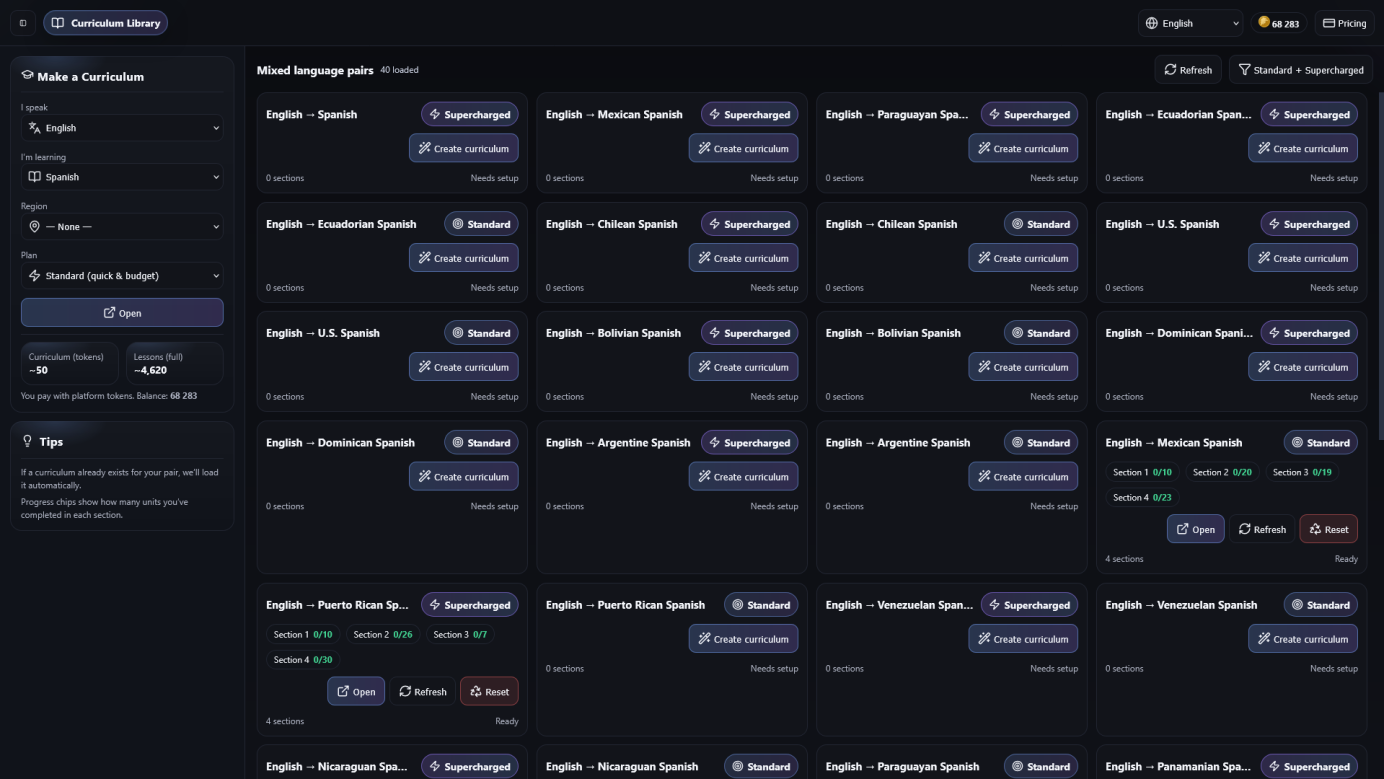The width and height of the screenshot is (1384, 779).
Task: Click the lightbulb icon beside Tips
Action: coord(27,442)
